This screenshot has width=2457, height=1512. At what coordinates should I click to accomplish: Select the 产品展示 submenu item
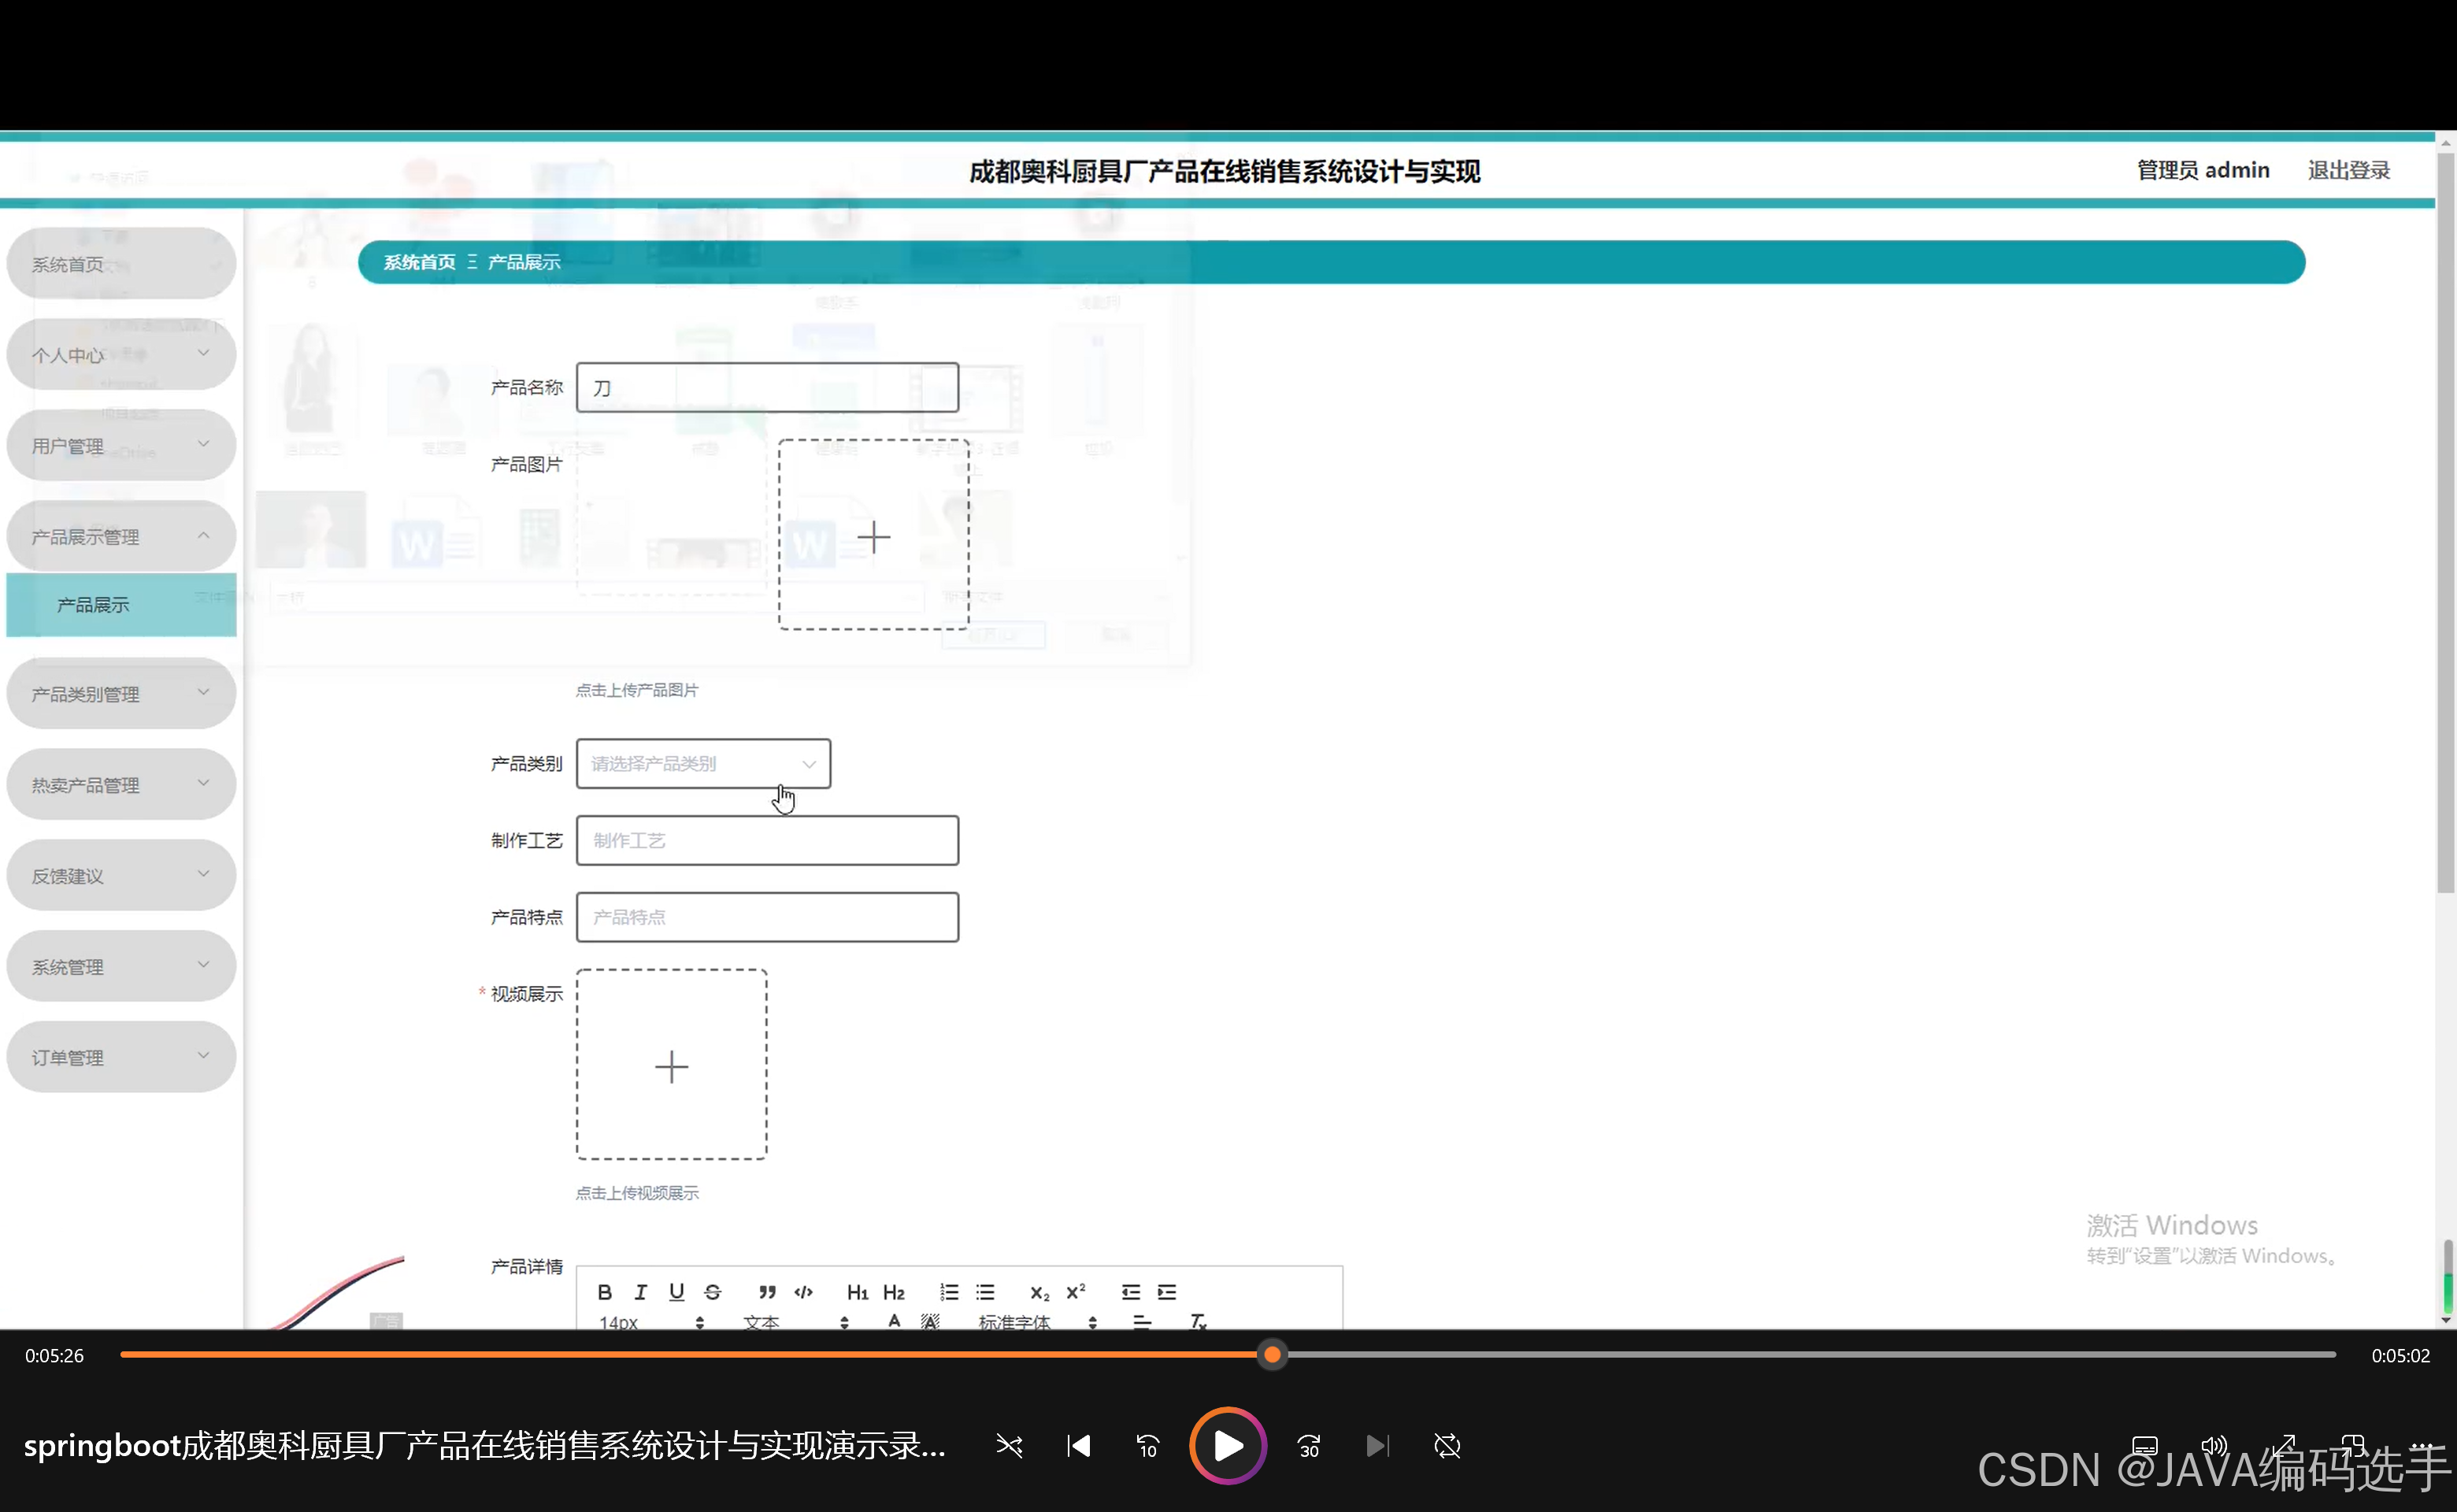[x=121, y=605]
